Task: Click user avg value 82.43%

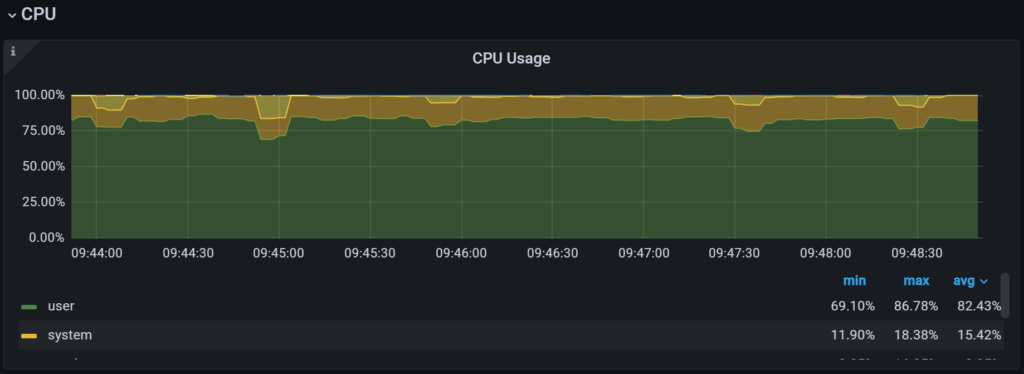Action: click(979, 306)
